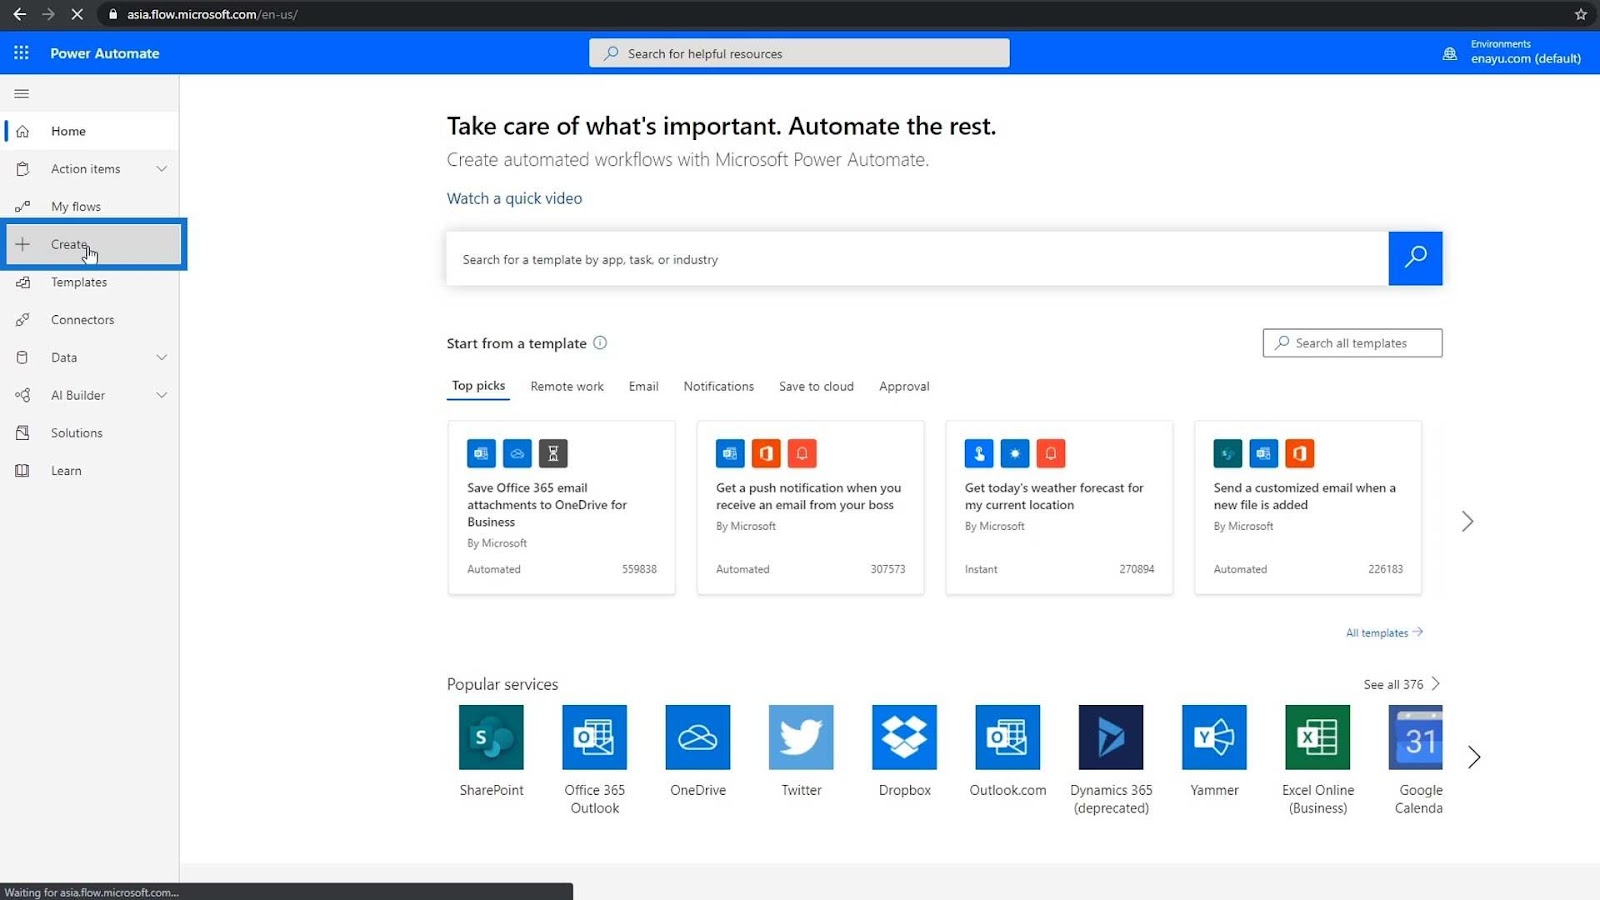Switch to the Save to cloud tab
This screenshot has height=900, width=1600.
(x=816, y=386)
